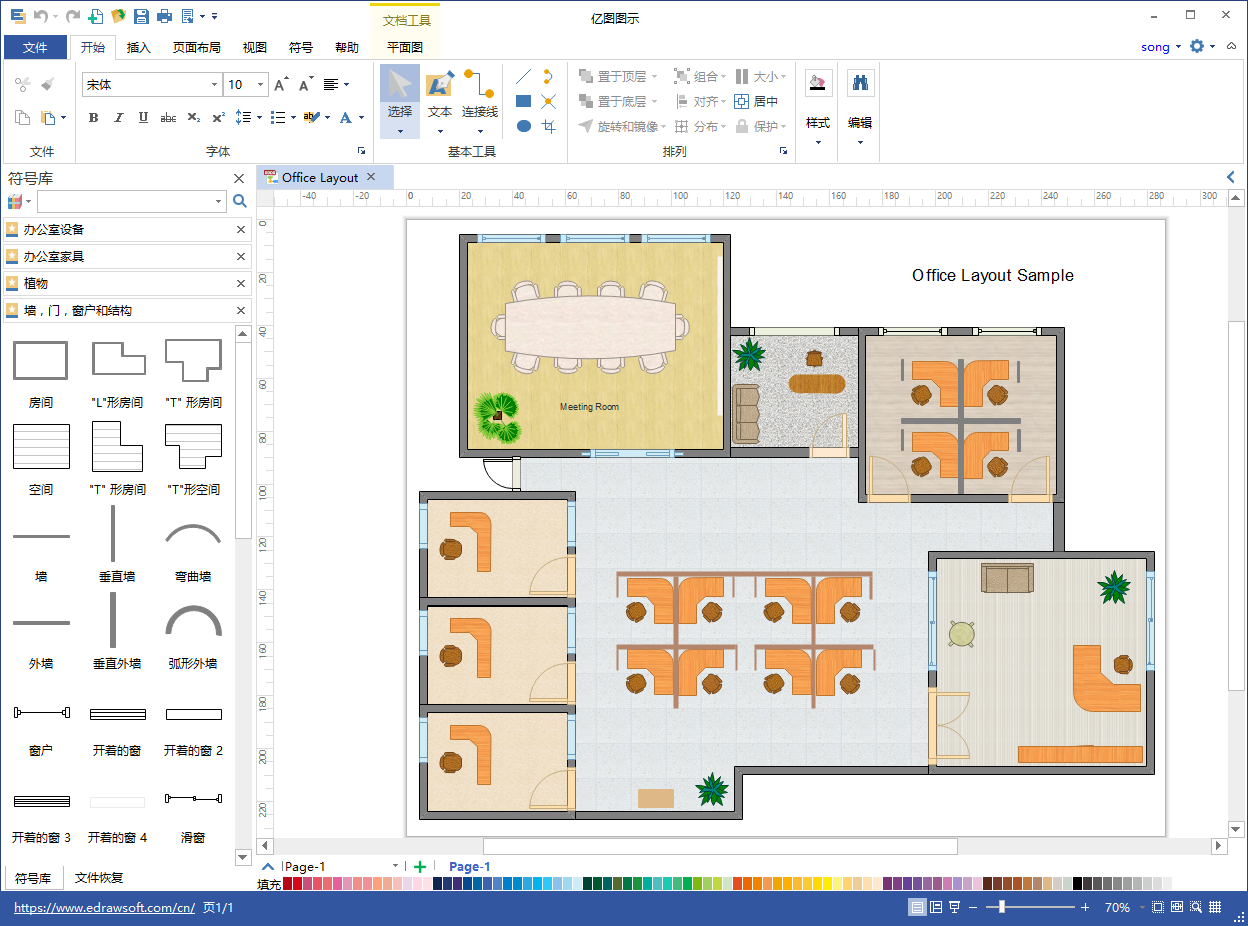Toggle underline text formatting
Viewport: 1248px width, 926px height.
143,118
